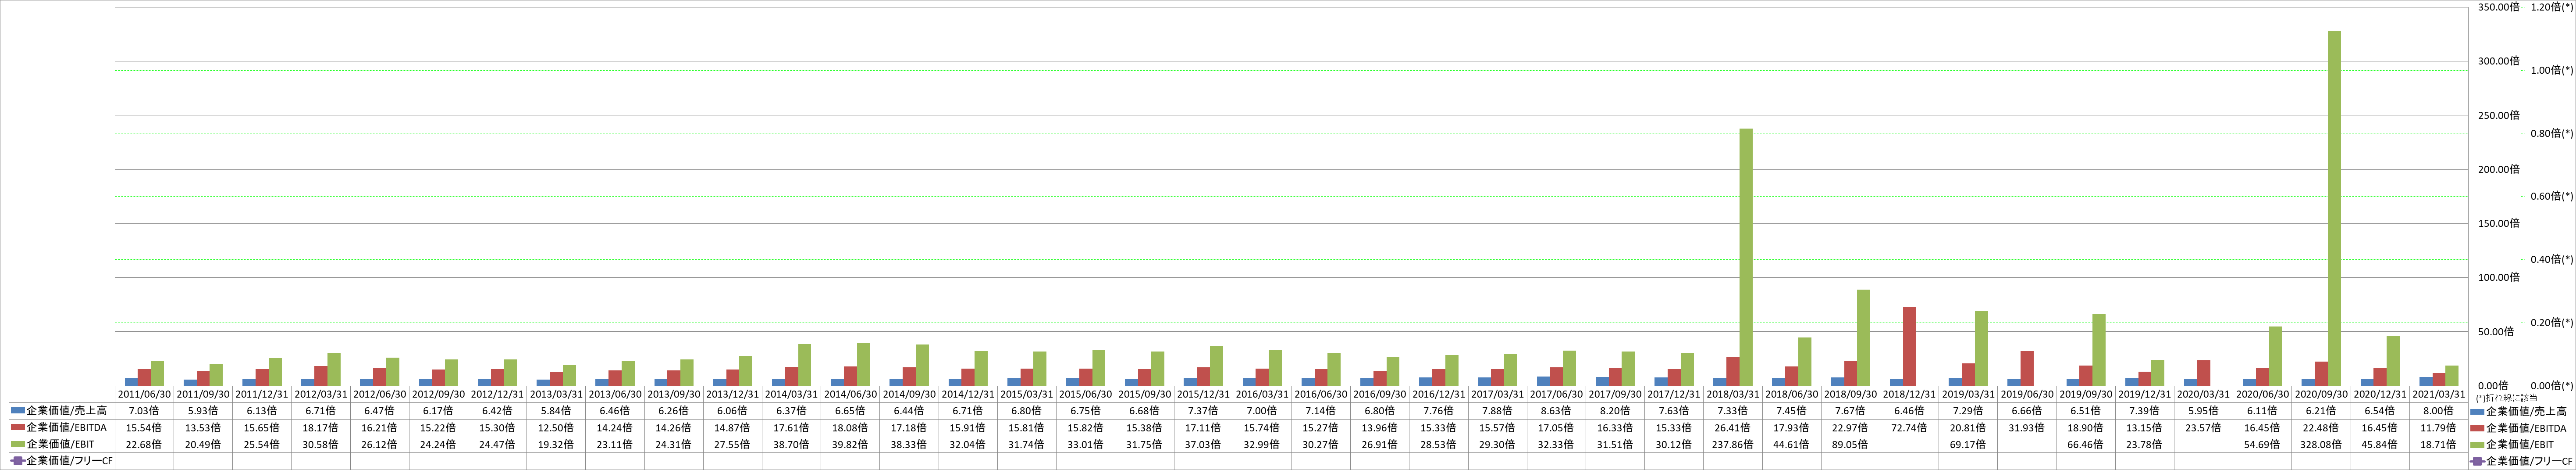Click the 23.57倍 EBITDA cell
Screen dimensions: 2576x470
(2204, 428)
